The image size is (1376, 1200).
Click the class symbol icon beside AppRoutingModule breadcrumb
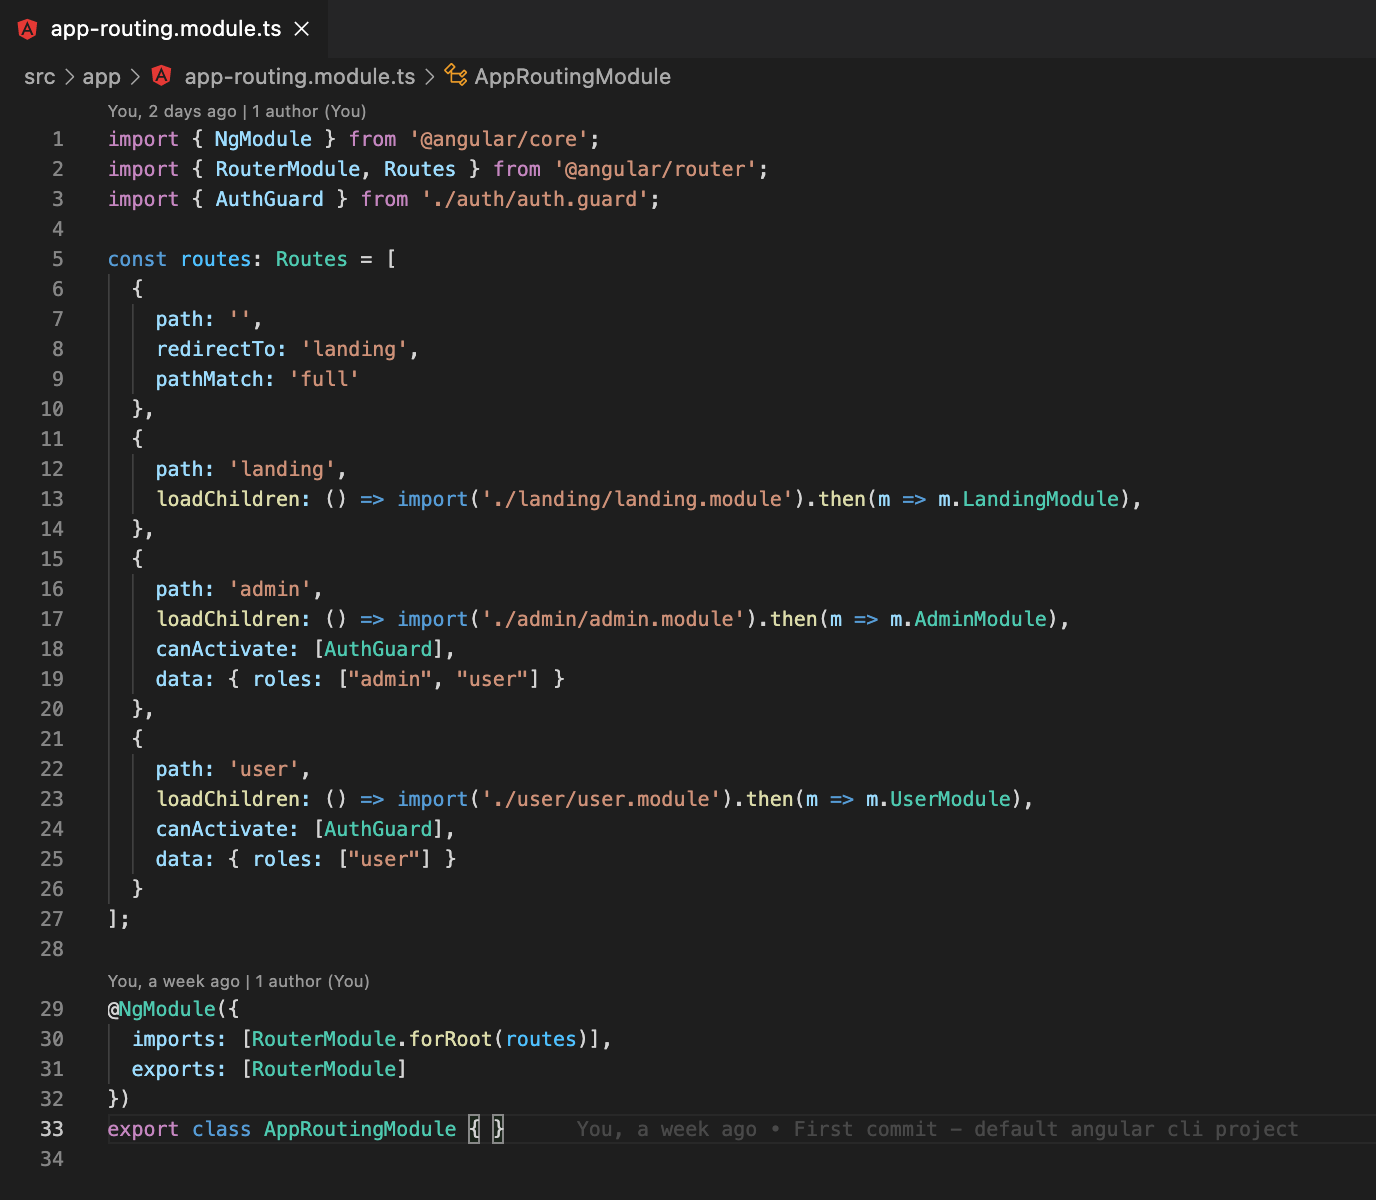(x=456, y=76)
